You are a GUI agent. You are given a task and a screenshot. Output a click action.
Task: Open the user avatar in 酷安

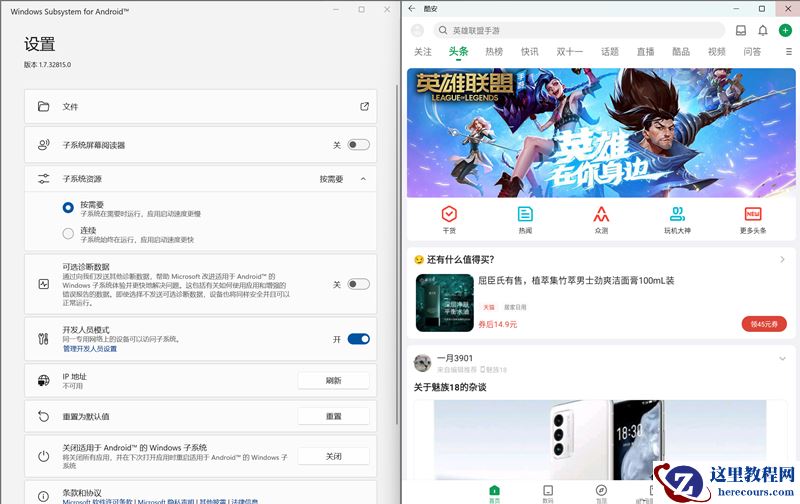pos(417,31)
